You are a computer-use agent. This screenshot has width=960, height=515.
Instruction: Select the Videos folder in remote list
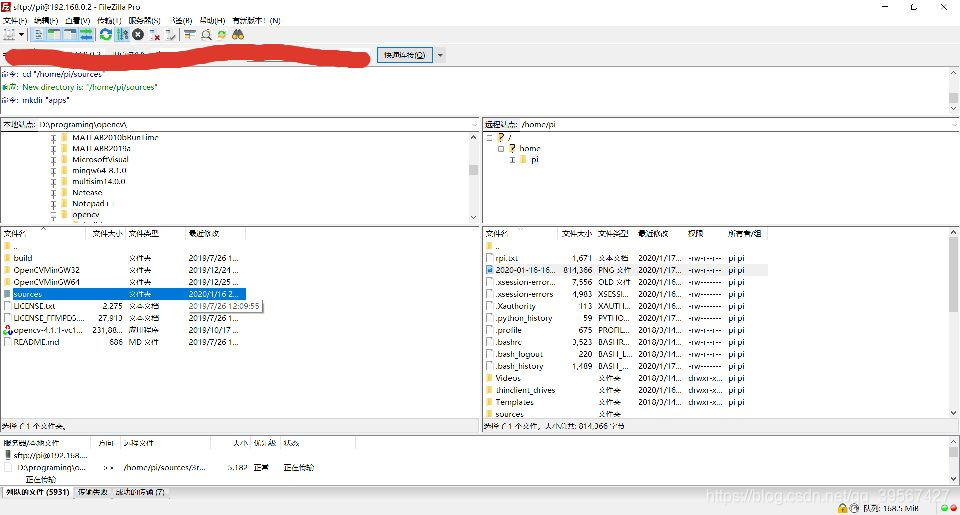click(x=508, y=378)
